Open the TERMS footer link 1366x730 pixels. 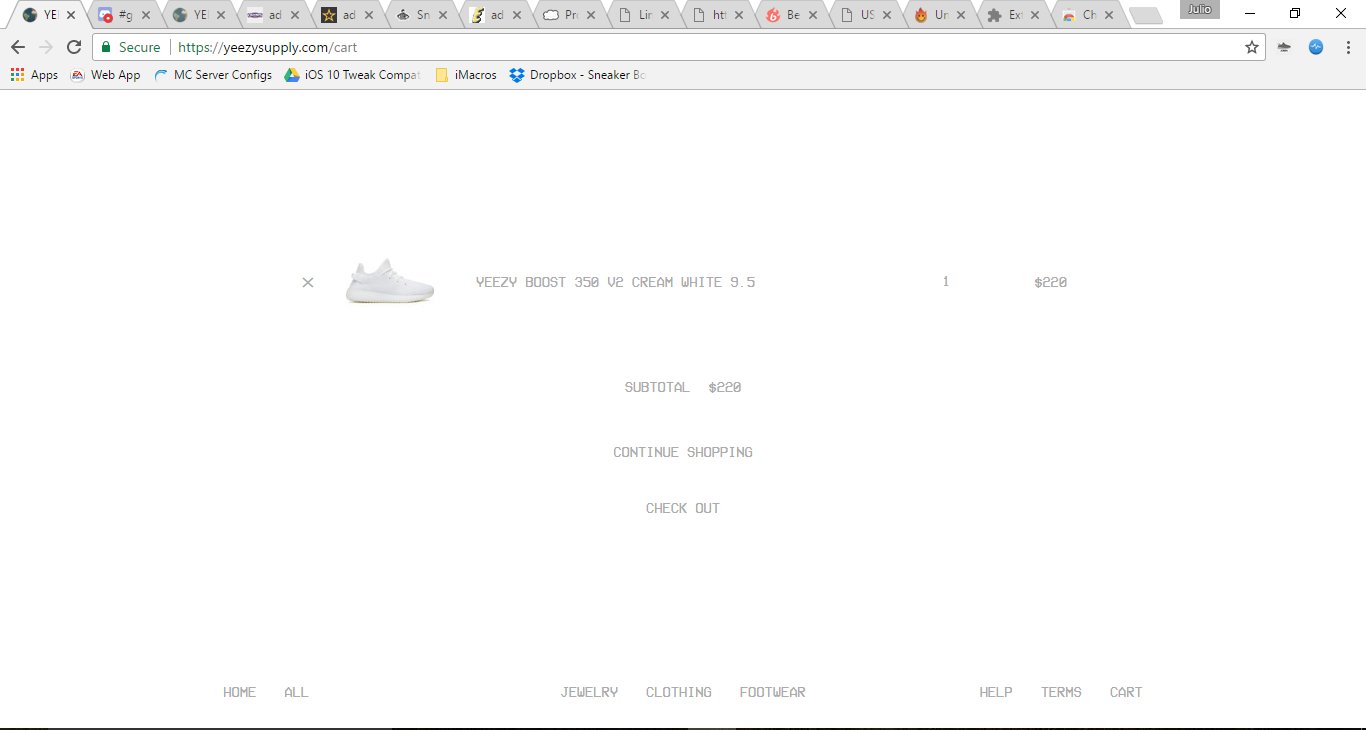(x=1061, y=692)
